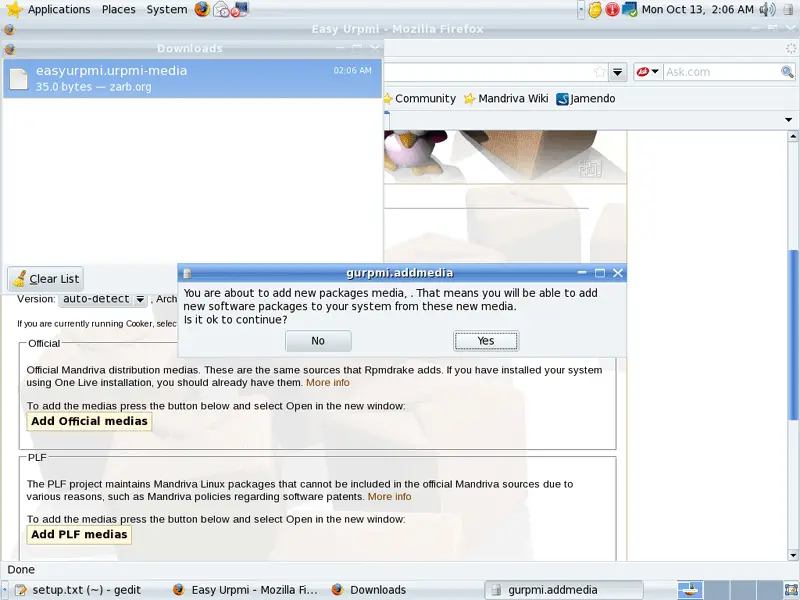Click the clock showing Mon Oct 13

[697, 9]
